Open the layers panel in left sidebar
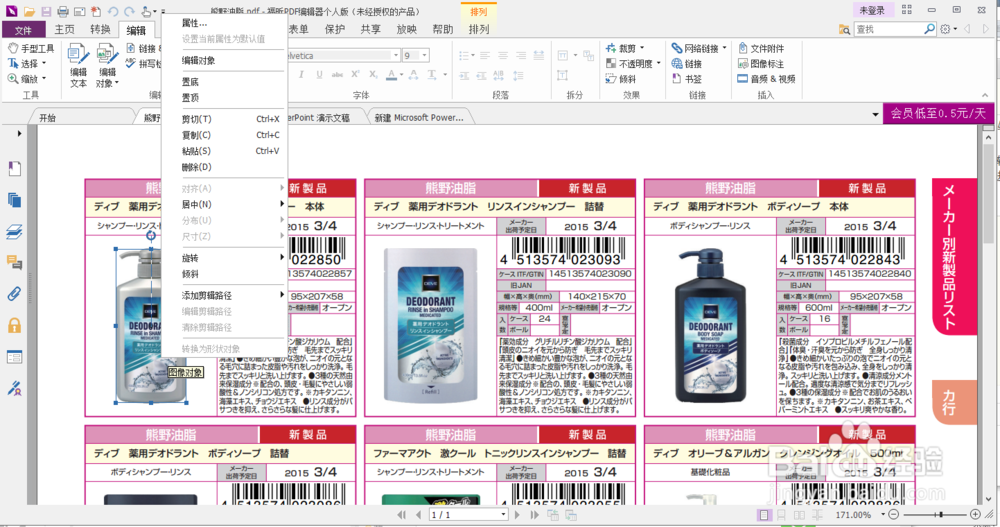The image size is (1000, 527). [14, 232]
